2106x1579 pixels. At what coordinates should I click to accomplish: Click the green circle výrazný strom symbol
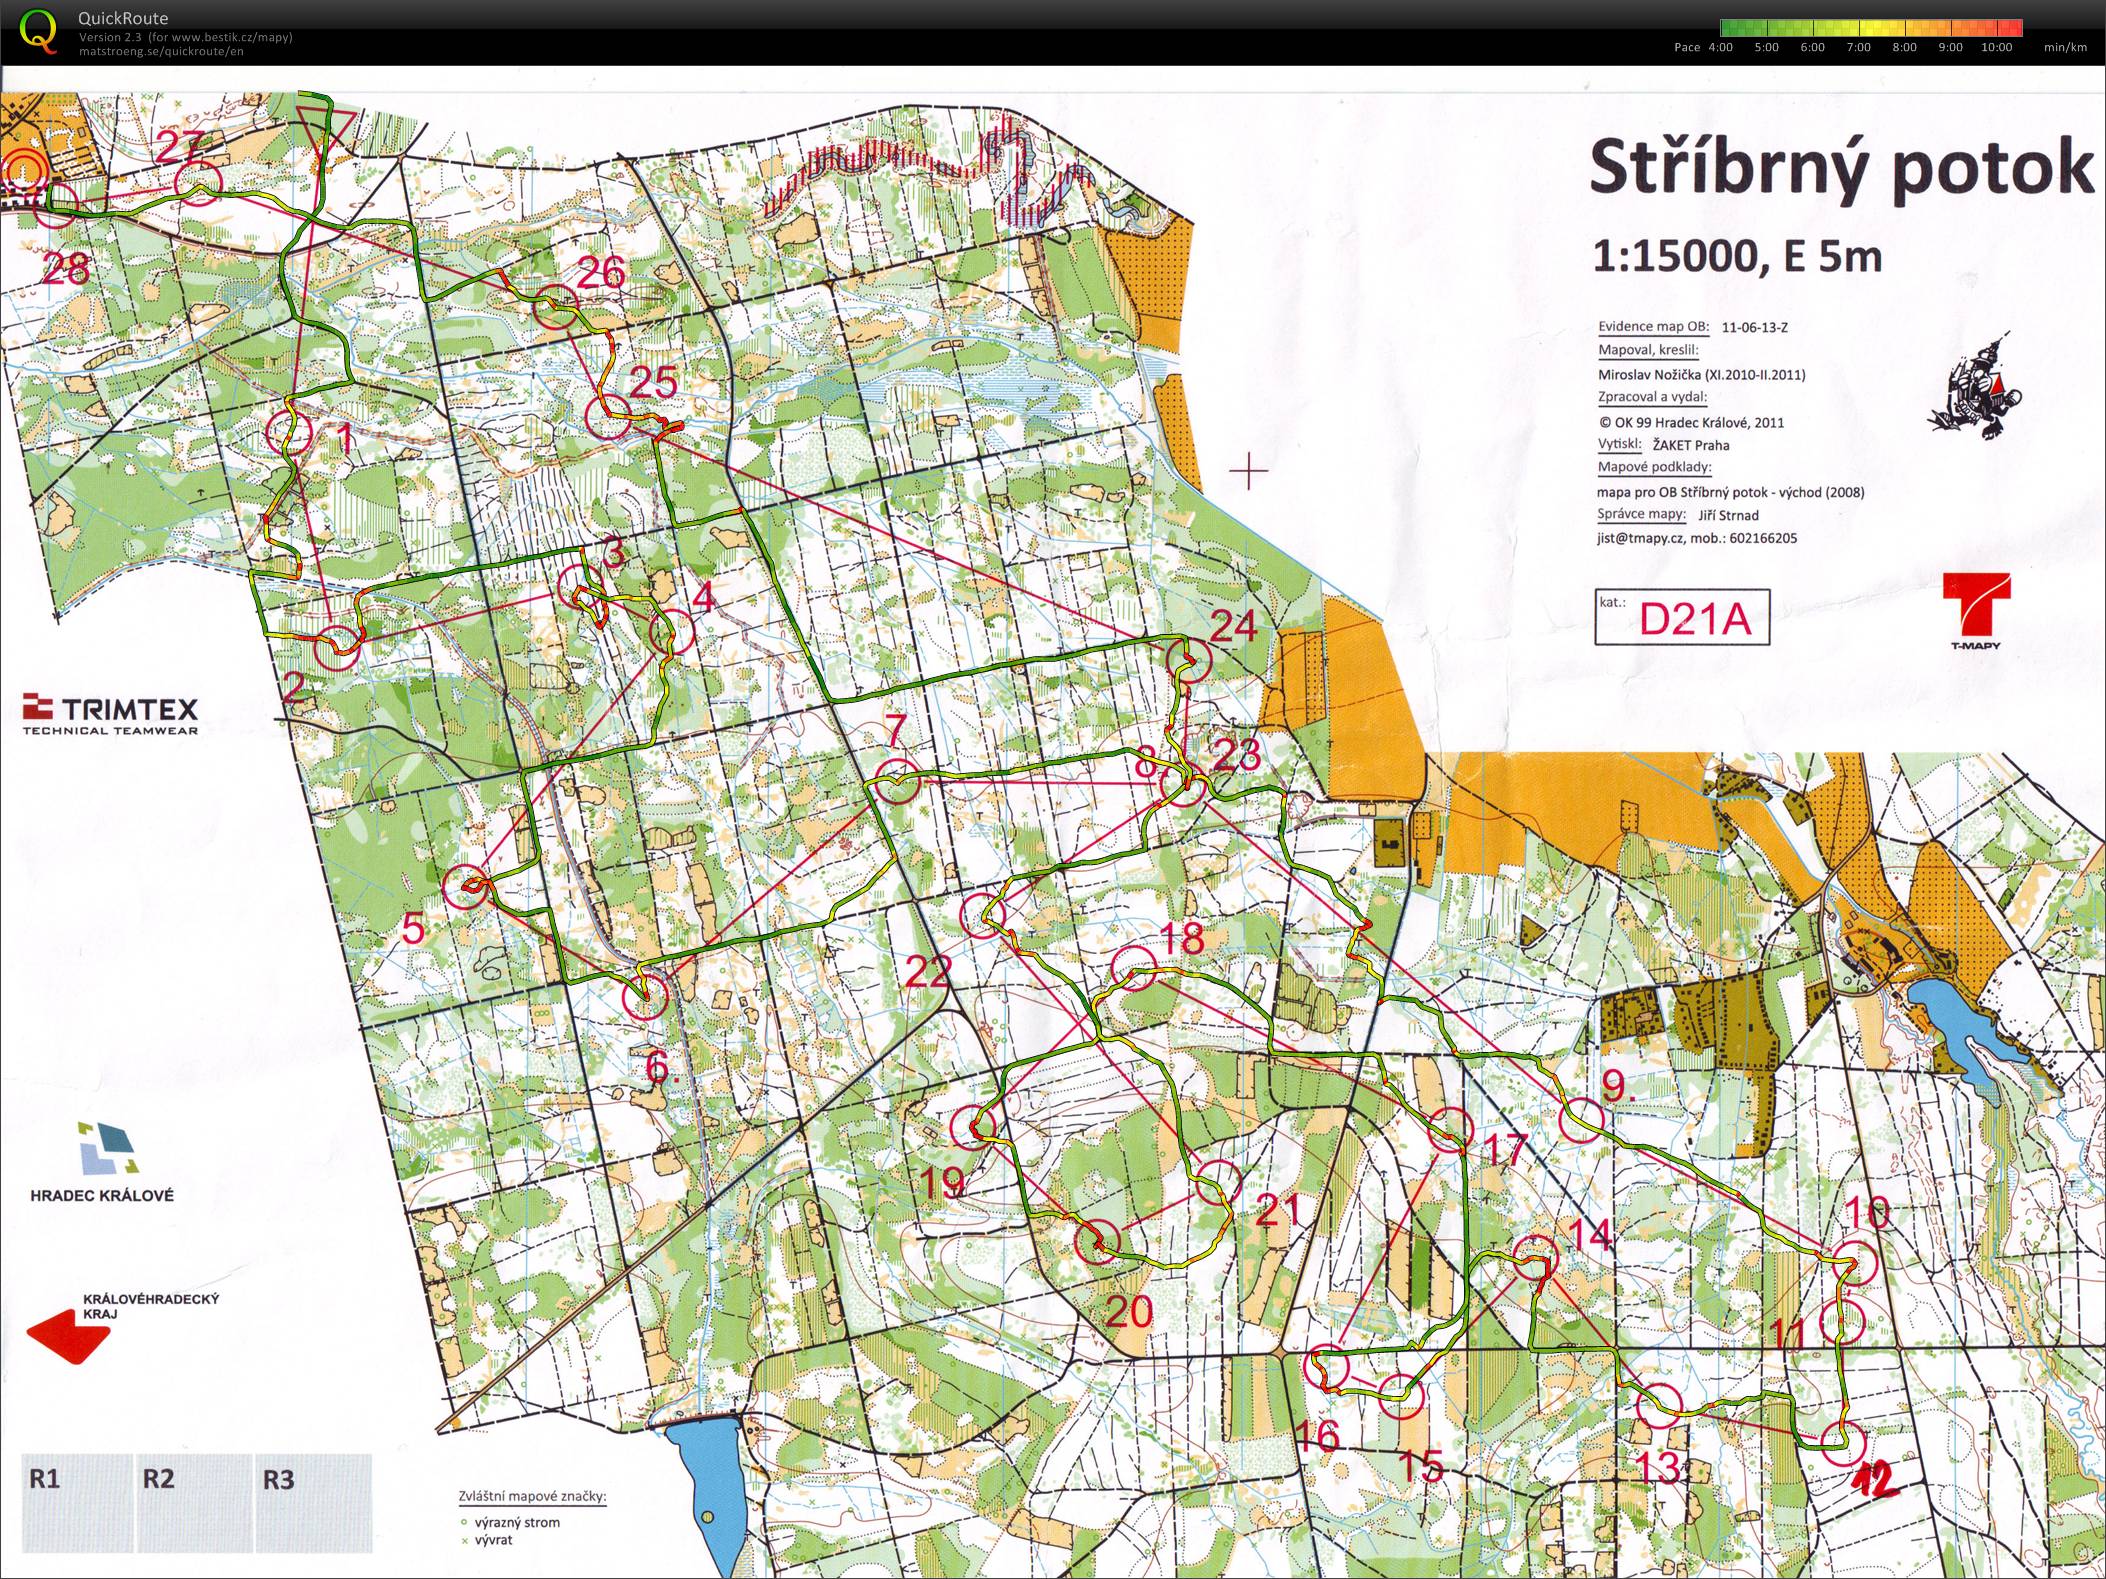[463, 1522]
